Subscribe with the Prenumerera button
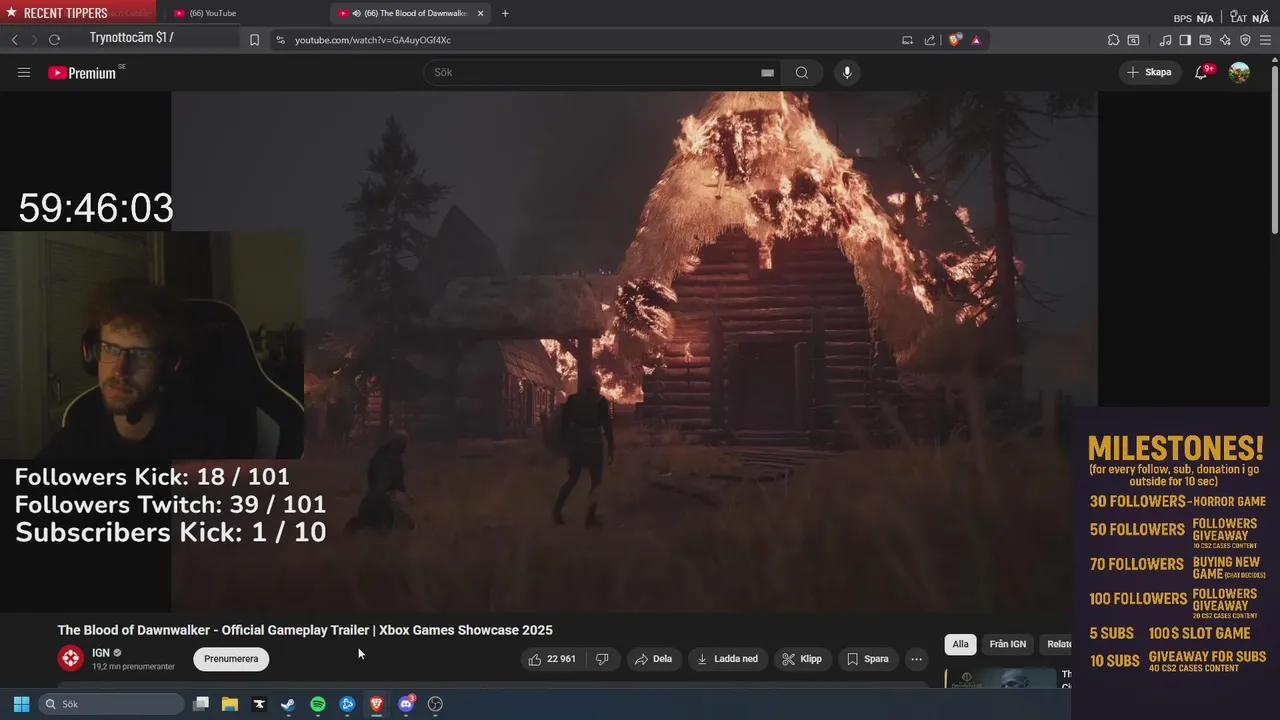 231,659
